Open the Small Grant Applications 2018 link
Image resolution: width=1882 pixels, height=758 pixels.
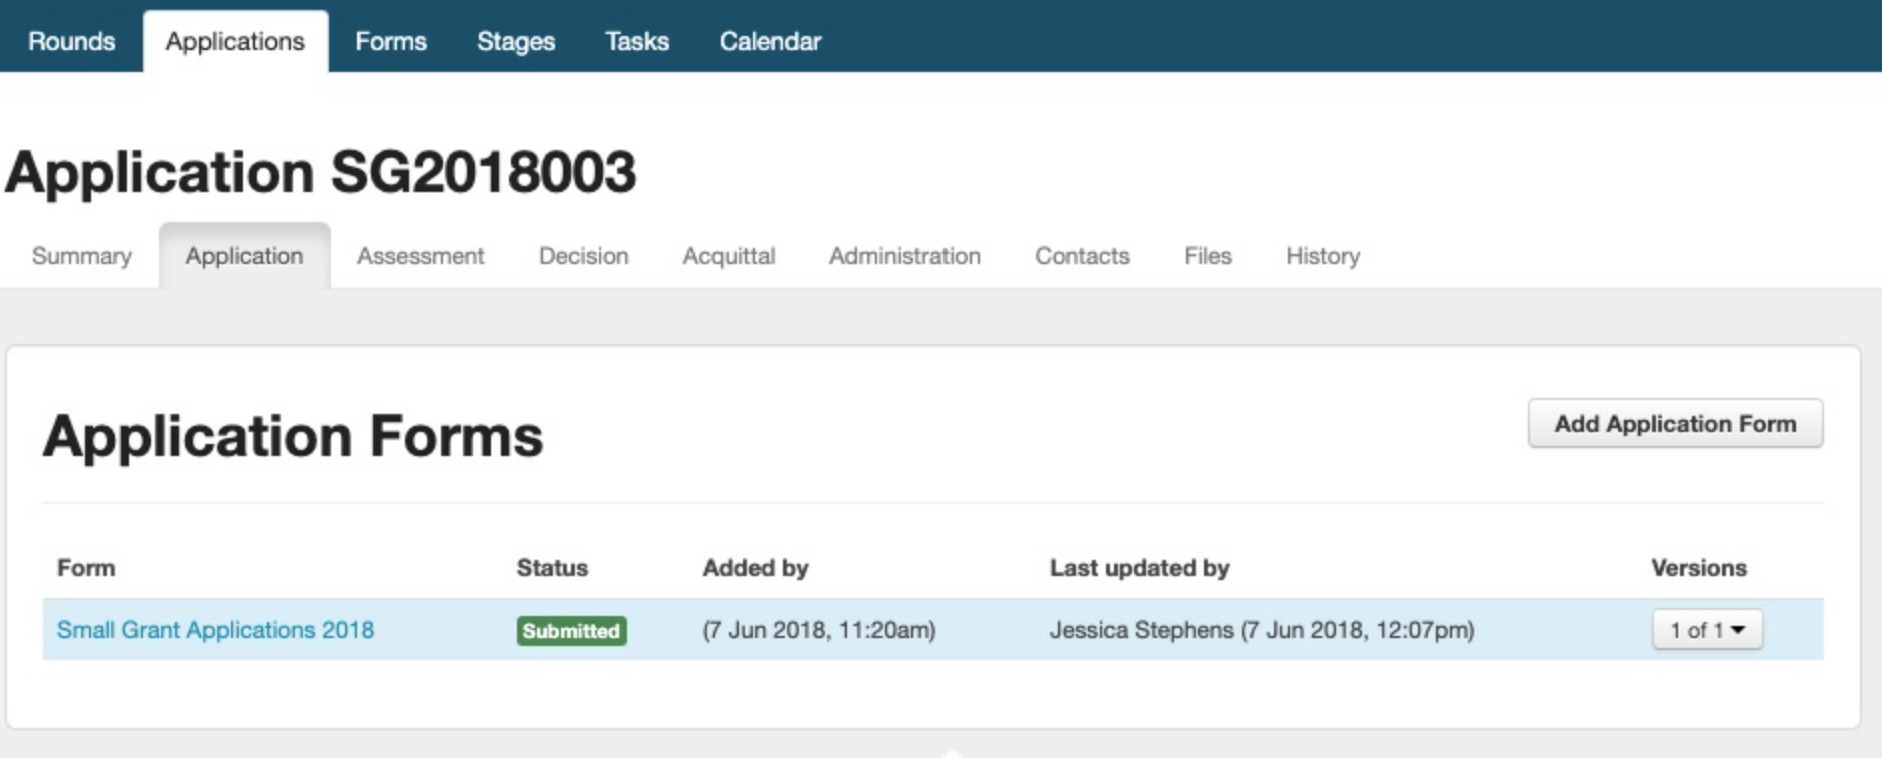tap(215, 630)
